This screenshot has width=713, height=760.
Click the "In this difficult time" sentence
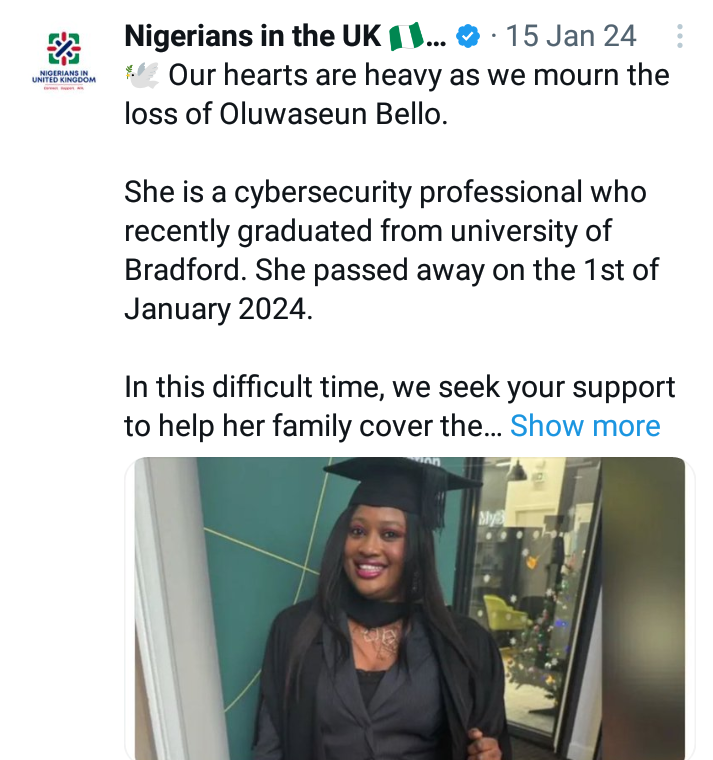click(399, 387)
